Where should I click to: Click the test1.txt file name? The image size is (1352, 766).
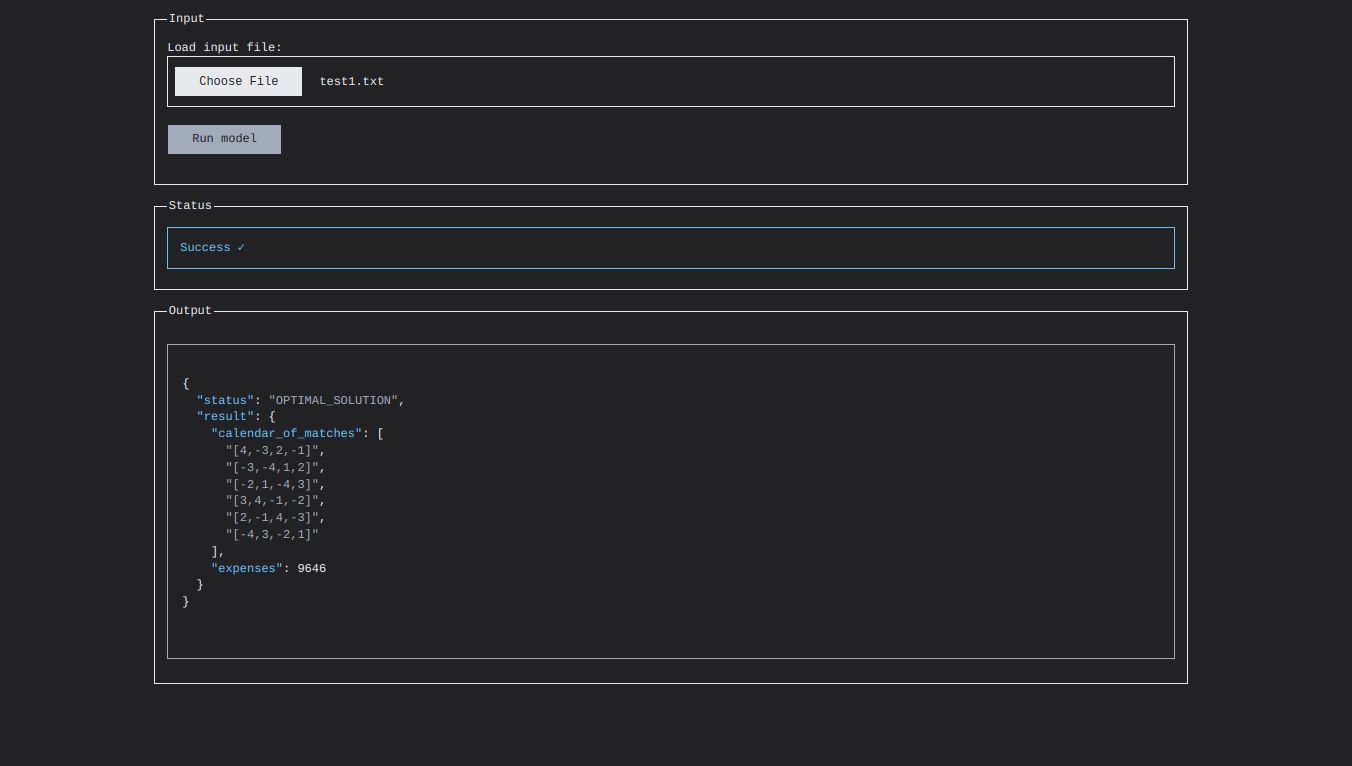pyautogui.click(x=351, y=82)
